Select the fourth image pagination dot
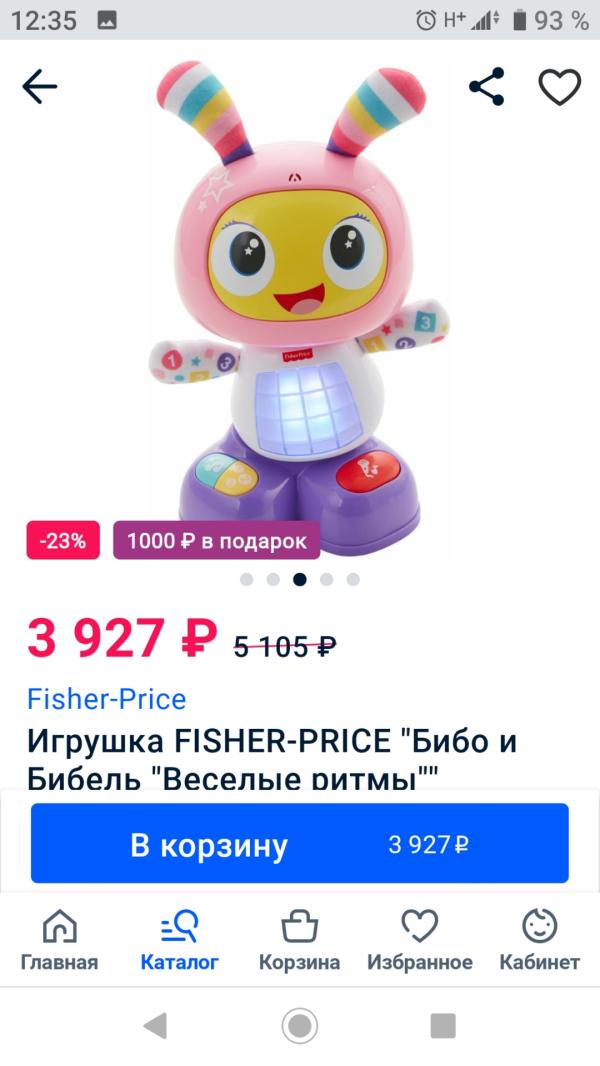 (x=327, y=579)
